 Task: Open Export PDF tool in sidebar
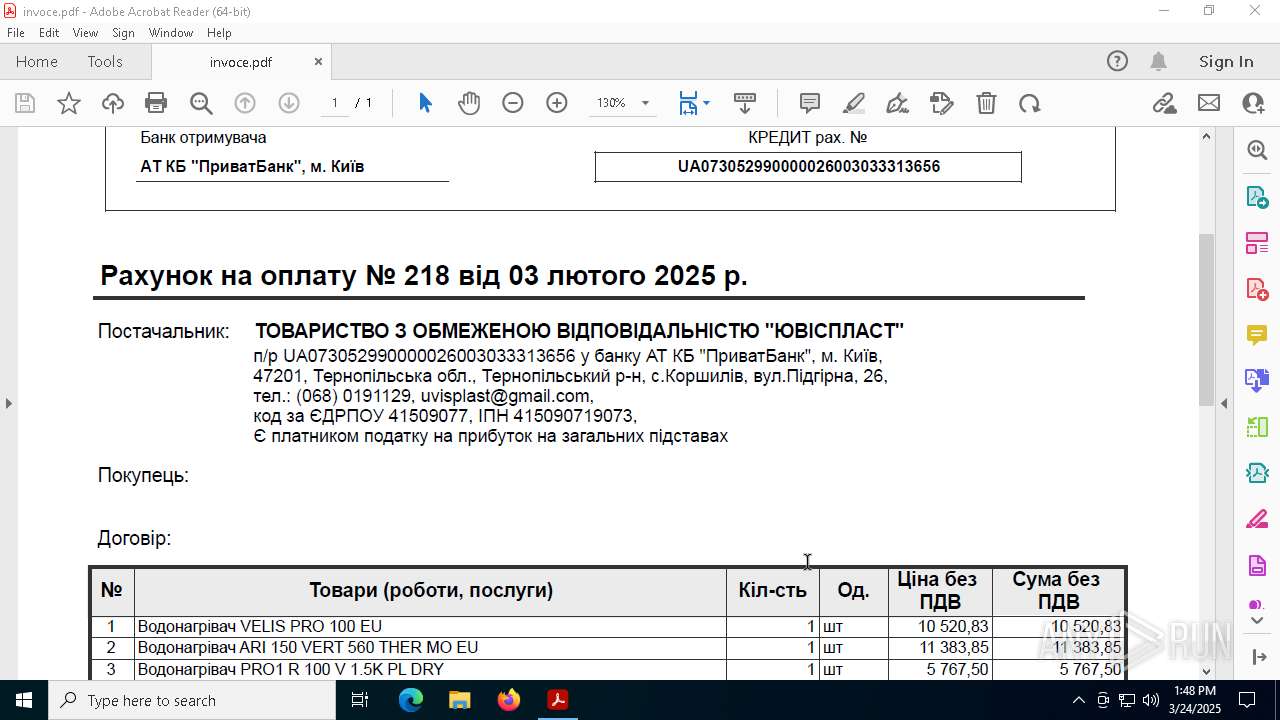[1257, 197]
